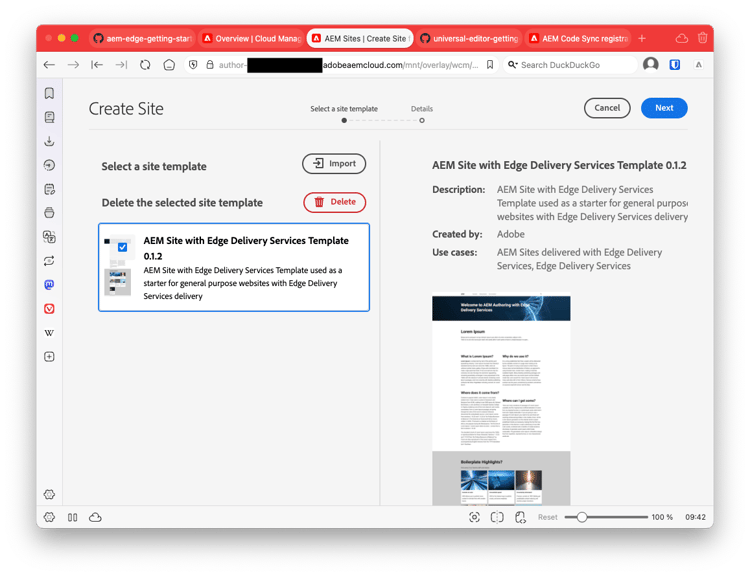Switch to Overview Cloud Manager tab
Image resolution: width=750 pixels, height=576 pixels.
tap(251, 38)
